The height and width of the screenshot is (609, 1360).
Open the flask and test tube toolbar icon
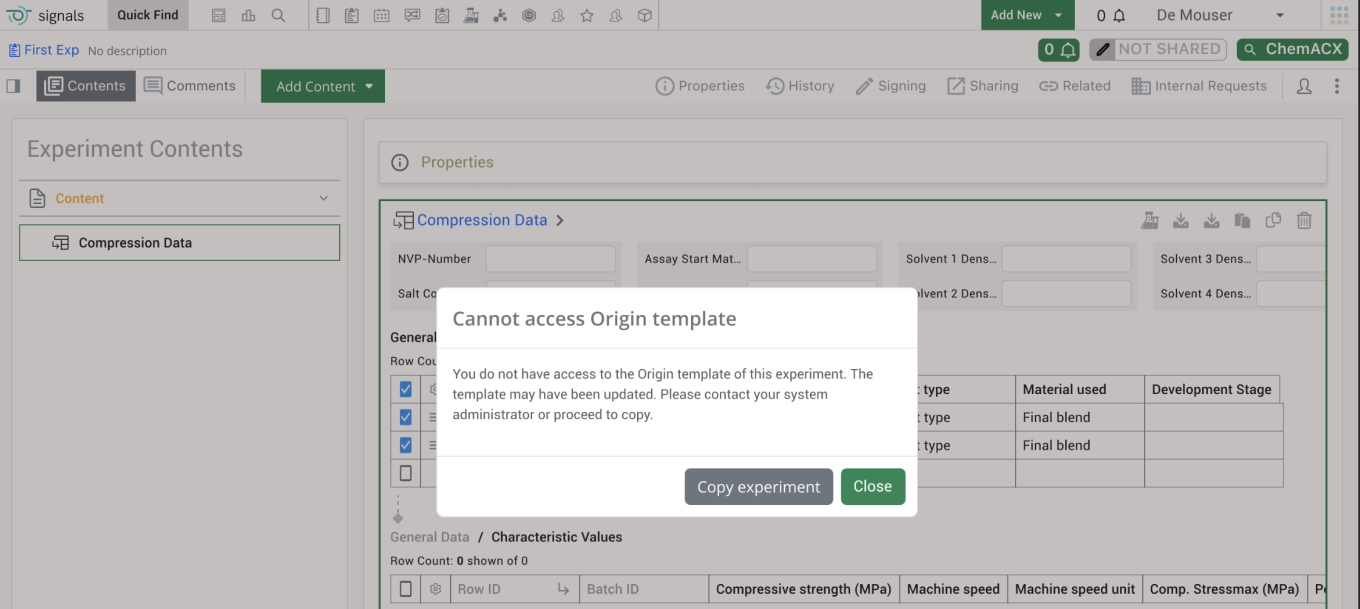point(470,15)
